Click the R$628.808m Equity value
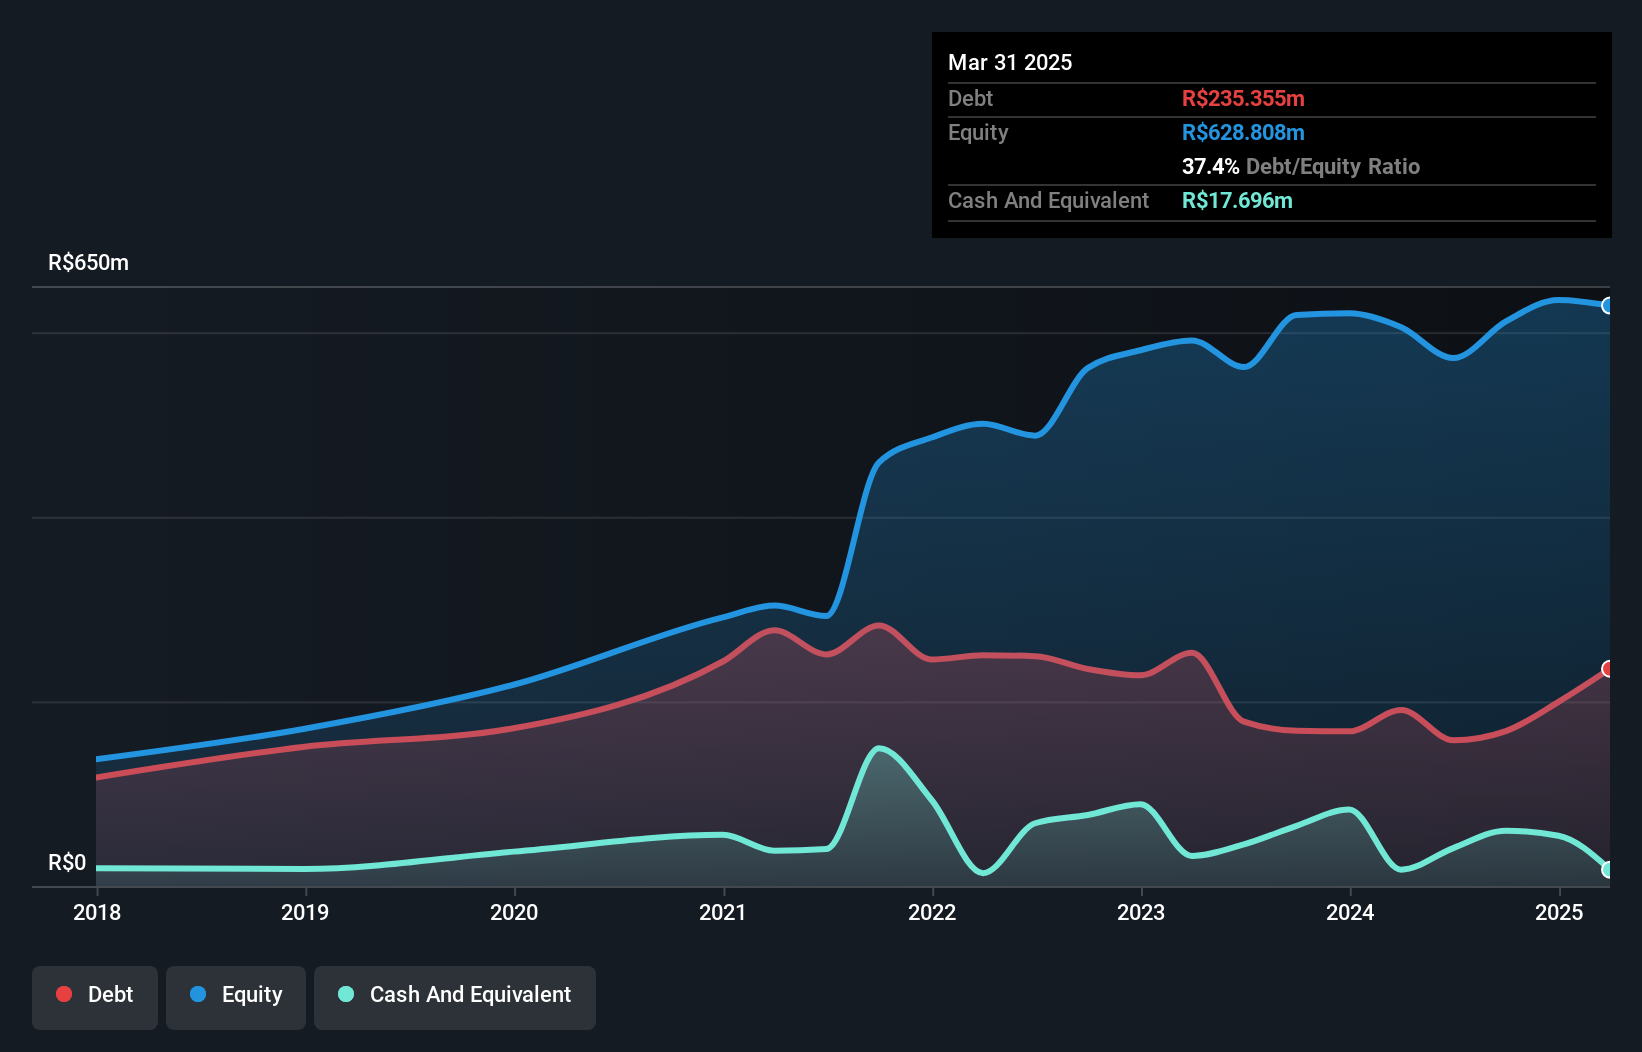1642x1052 pixels. tap(1243, 132)
